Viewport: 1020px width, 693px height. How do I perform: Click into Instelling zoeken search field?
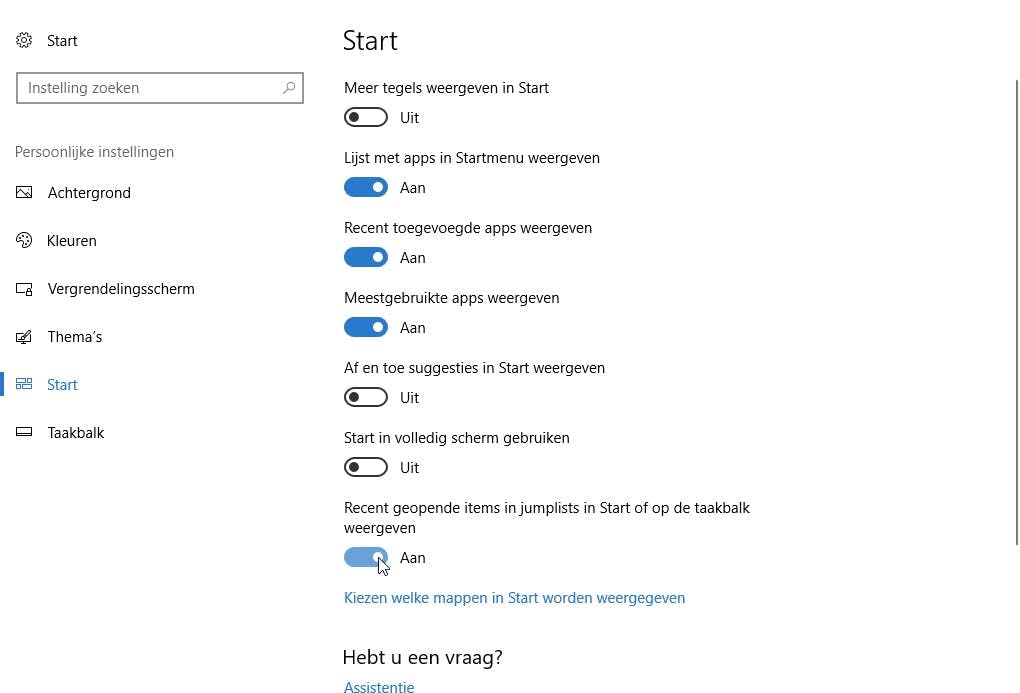click(x=150, y=88)
